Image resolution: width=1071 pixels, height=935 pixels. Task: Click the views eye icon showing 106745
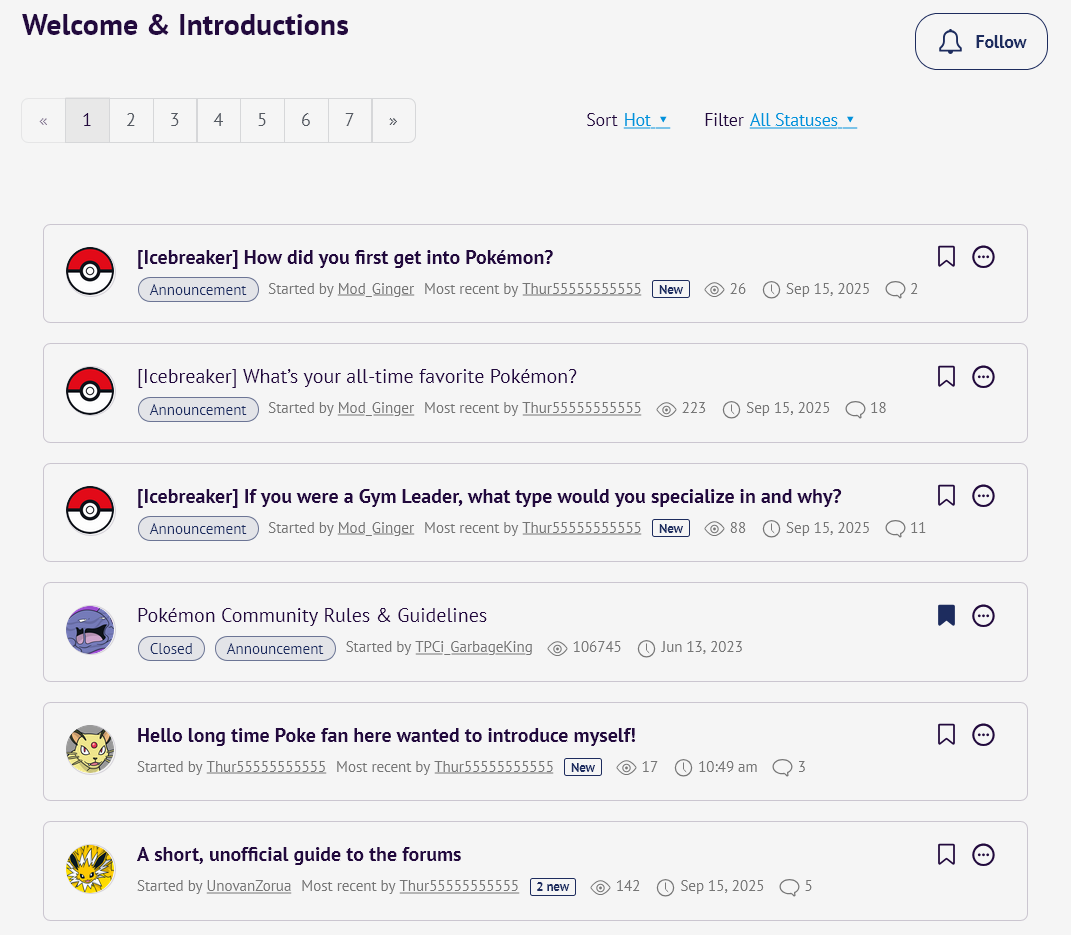557,648
